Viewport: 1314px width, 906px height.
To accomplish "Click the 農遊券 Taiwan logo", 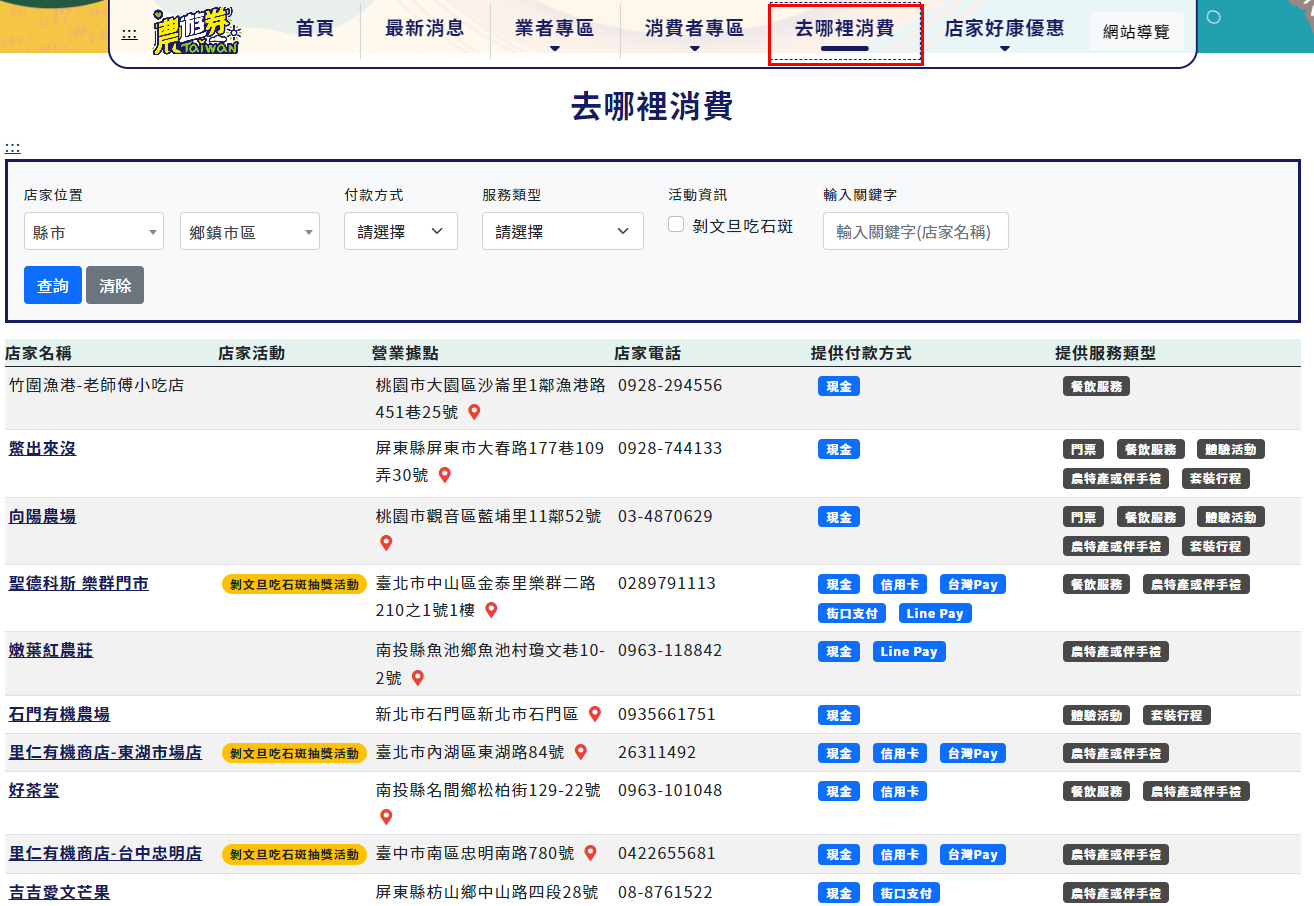I will tap(196, 32).
